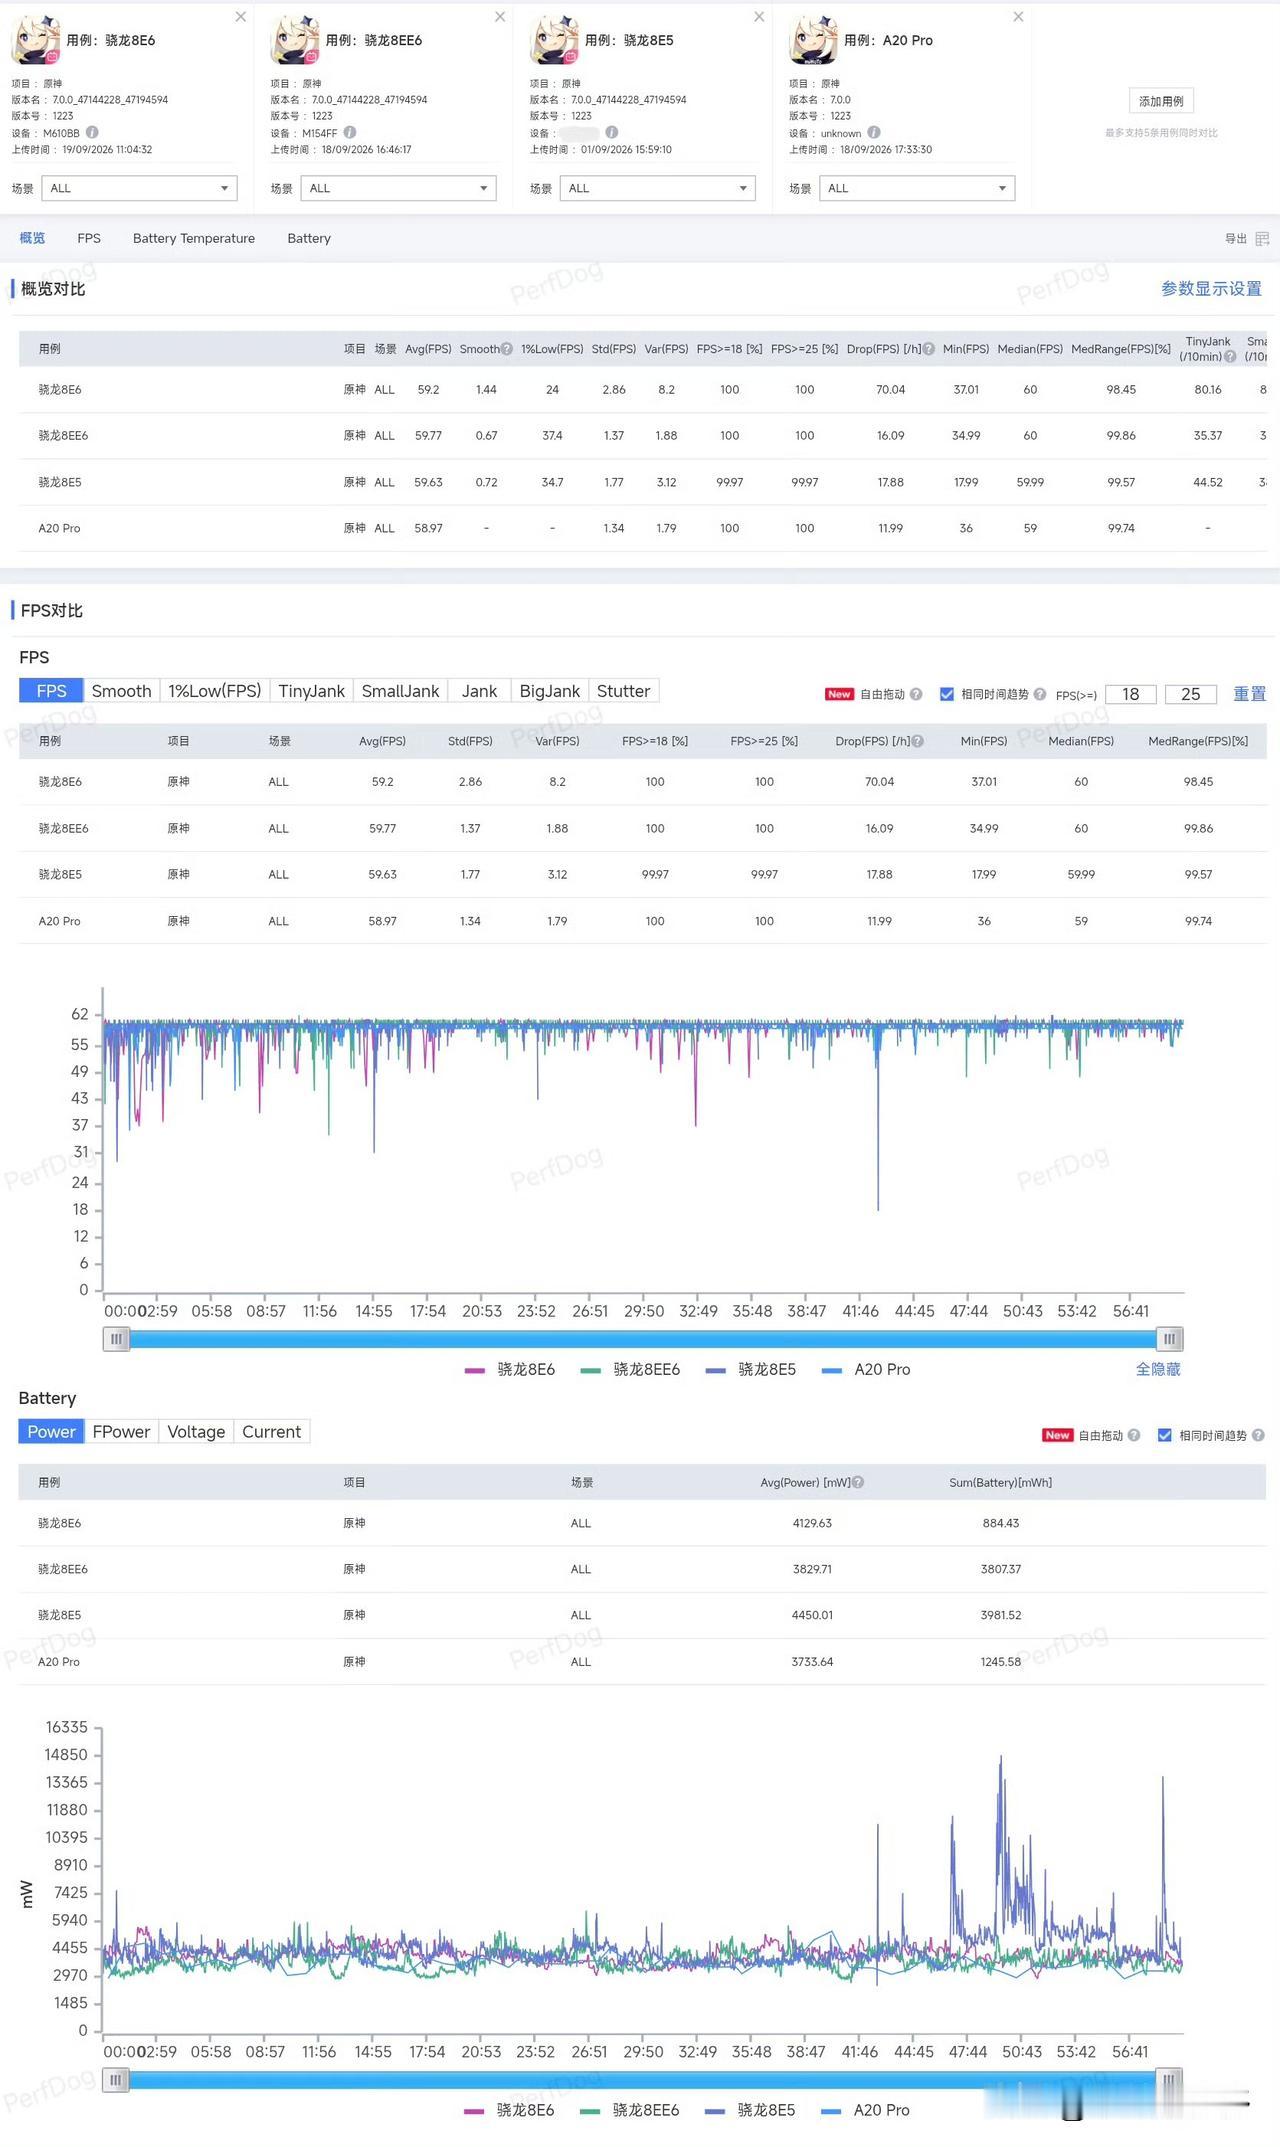Show help for 自由拖动 in Battery section
Image resolution: width=1280 pixels, height=2147 pixels.
pyautogui.click(x=1134, y=1435)
